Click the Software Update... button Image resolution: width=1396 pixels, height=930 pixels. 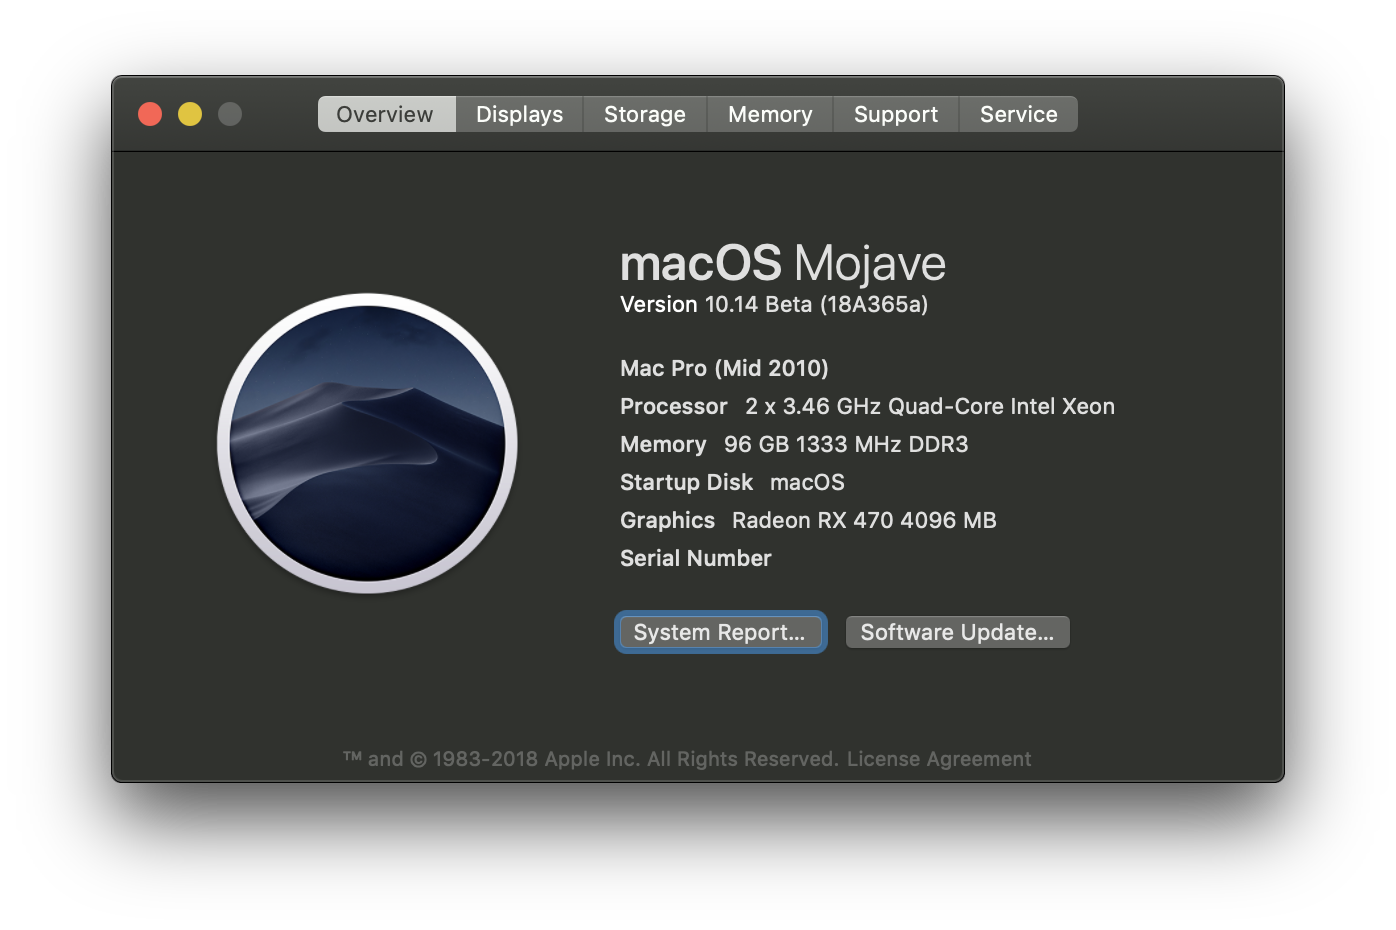pyautogui.click(x=957, y=632)
